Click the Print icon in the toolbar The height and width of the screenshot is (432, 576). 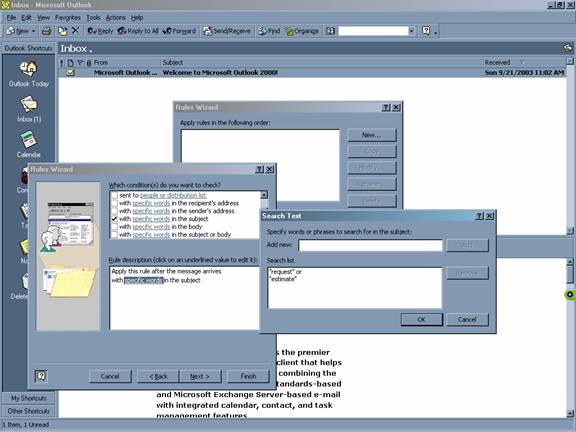pyautogui.click(x=47, y=31)
